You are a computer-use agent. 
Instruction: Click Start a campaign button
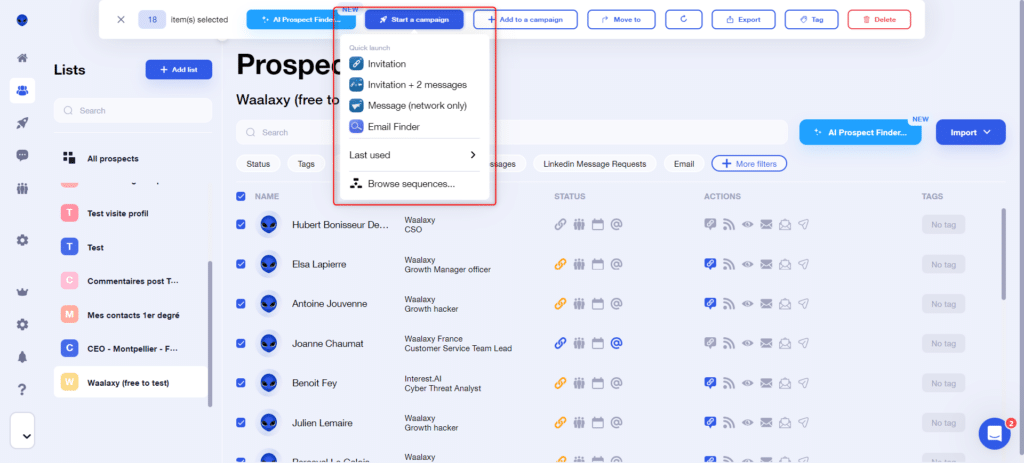click(x=415, y=20)
